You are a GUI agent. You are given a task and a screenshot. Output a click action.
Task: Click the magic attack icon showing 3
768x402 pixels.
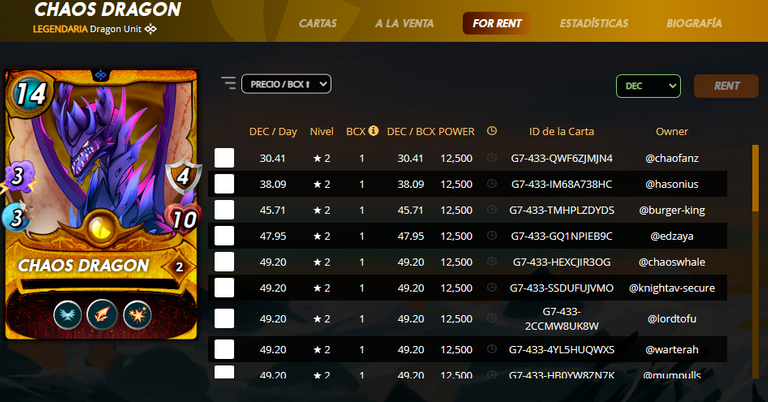(x=18, y=176)
